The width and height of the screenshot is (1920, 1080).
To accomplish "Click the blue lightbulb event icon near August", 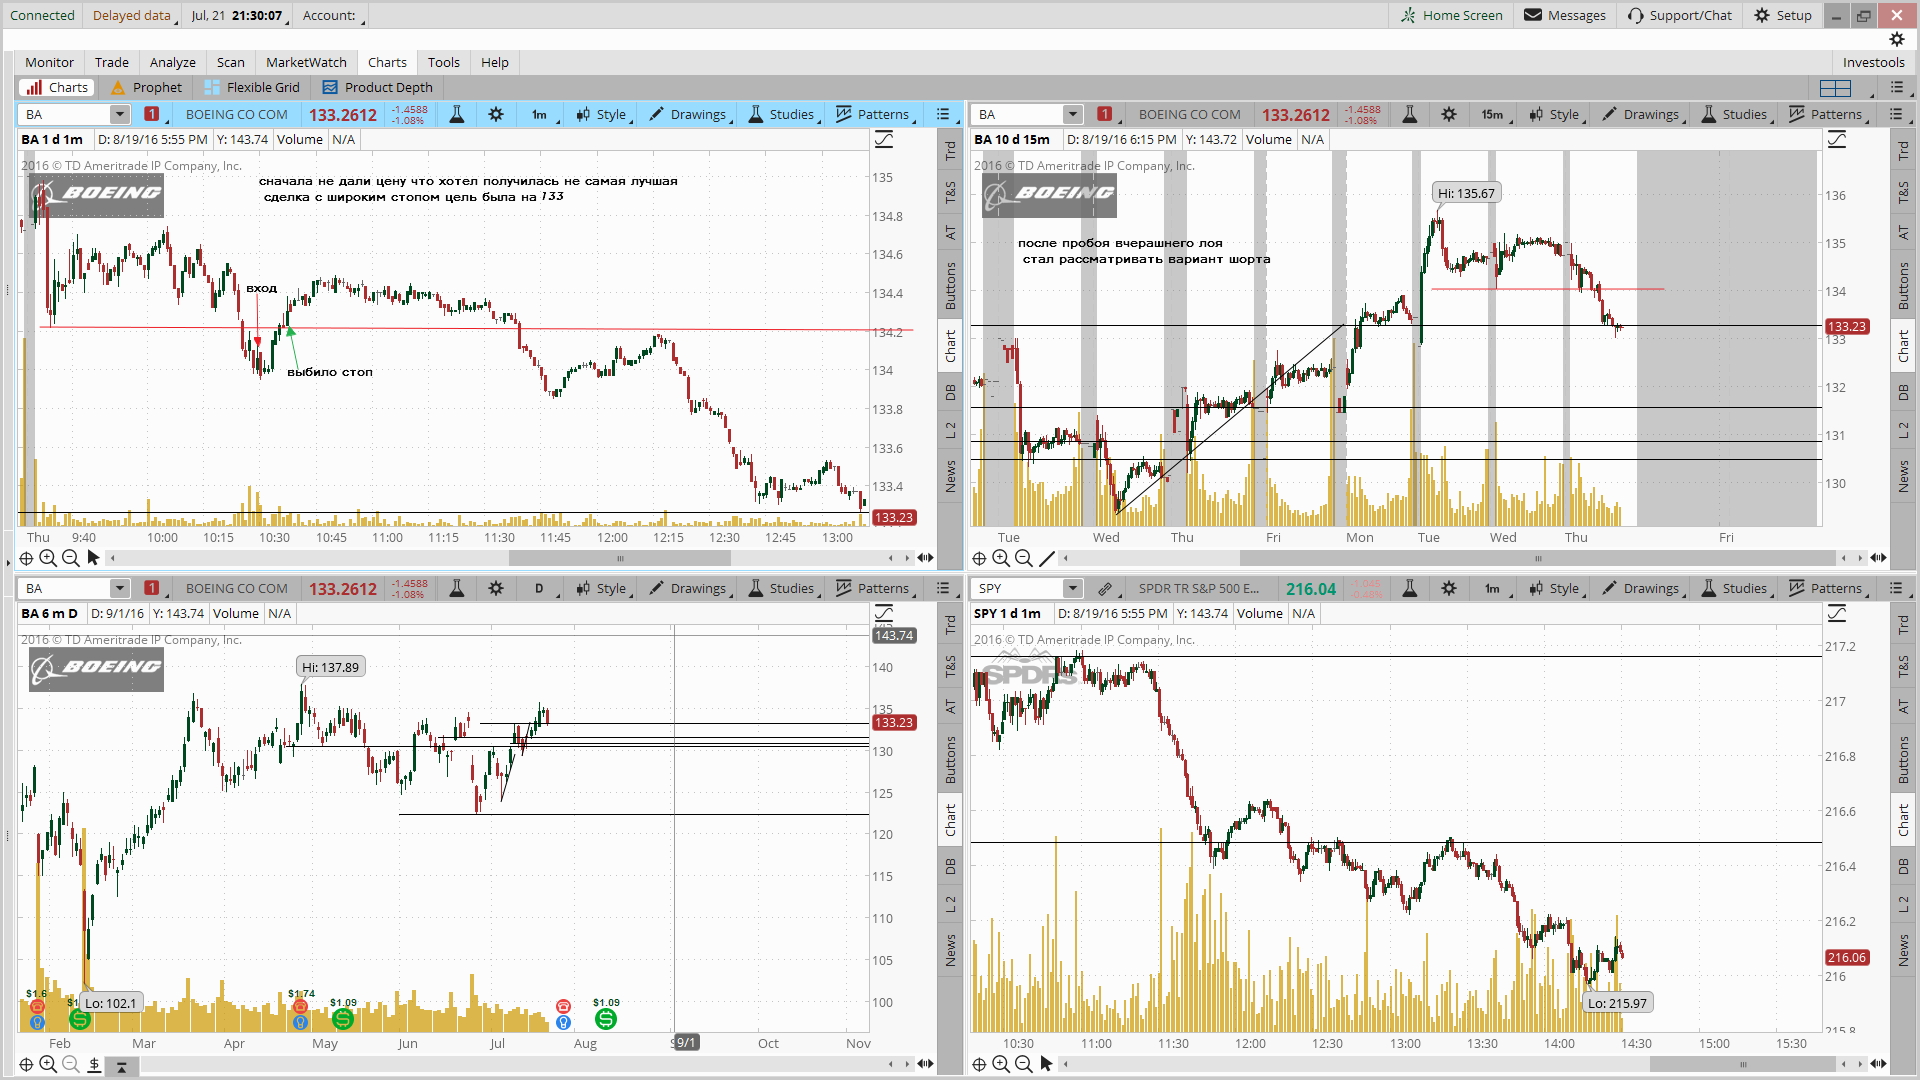I will click(563, 1023).
